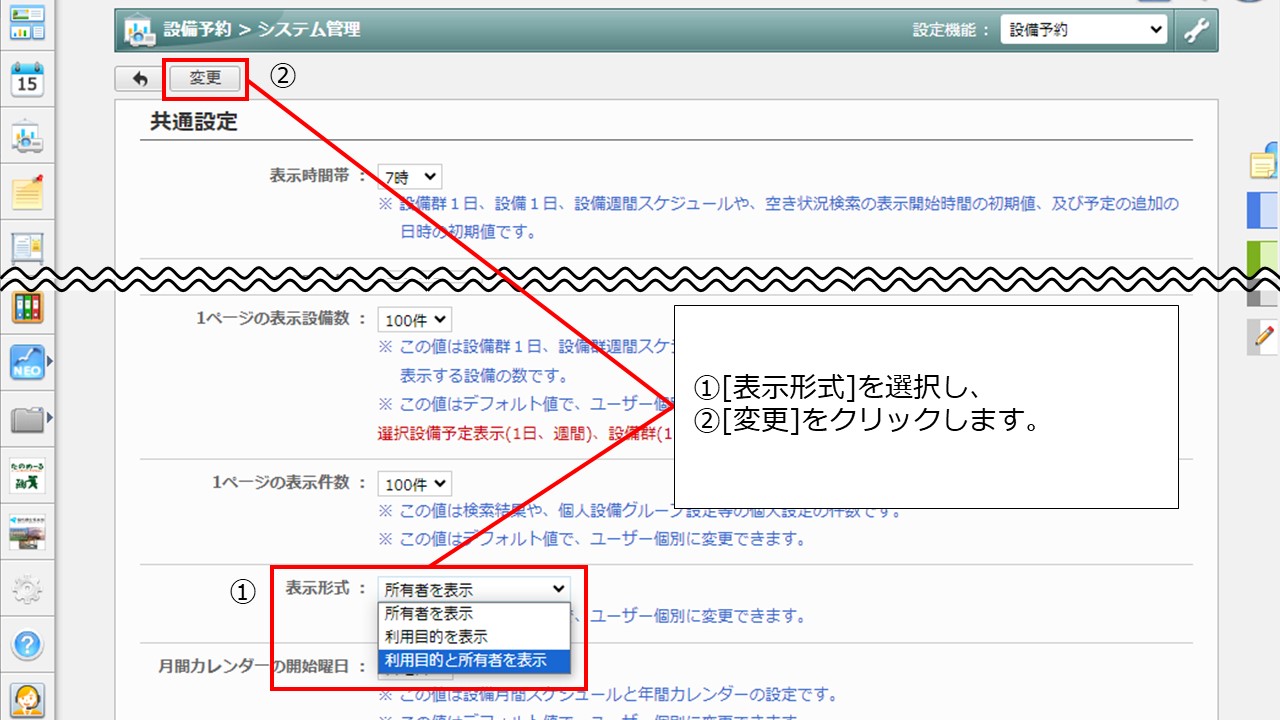Viewport: 1280px width, 720px height.
Task: Click the 変更 button
Action: coord(205,78)
